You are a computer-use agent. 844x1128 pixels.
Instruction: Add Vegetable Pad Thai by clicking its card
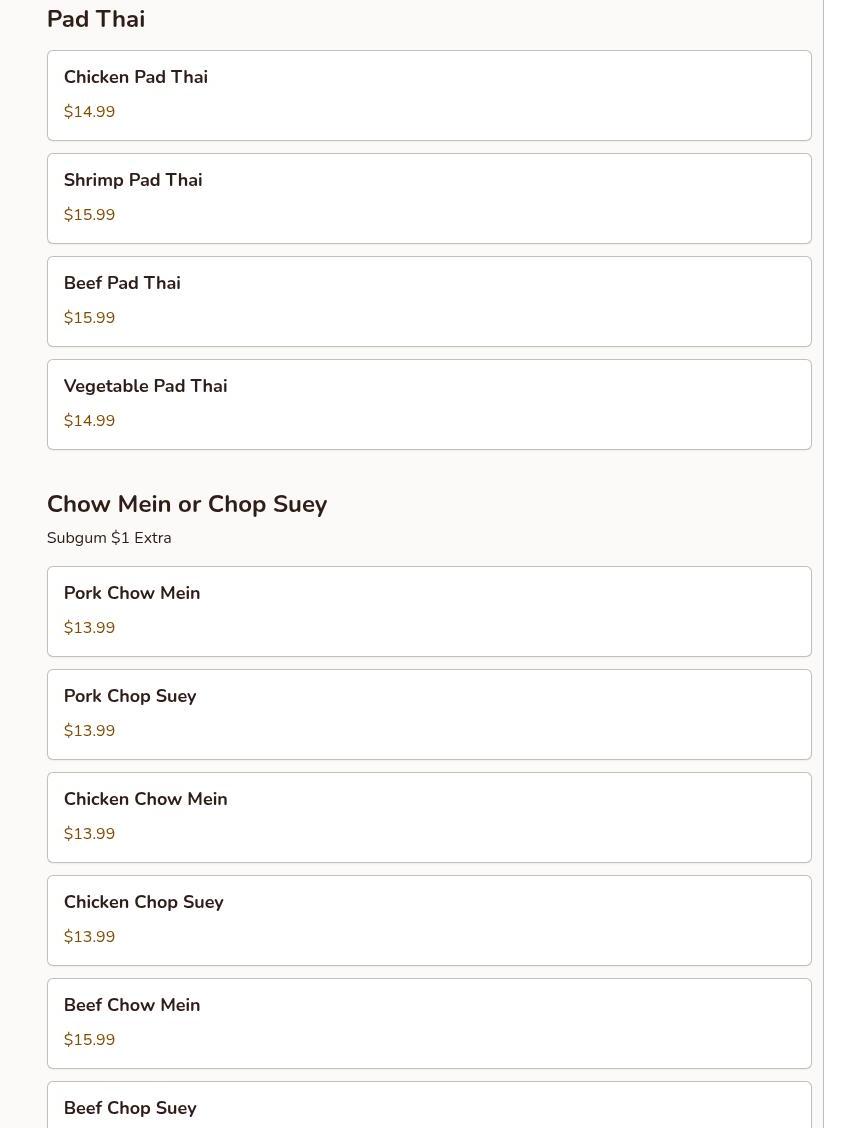coord(429,404)
